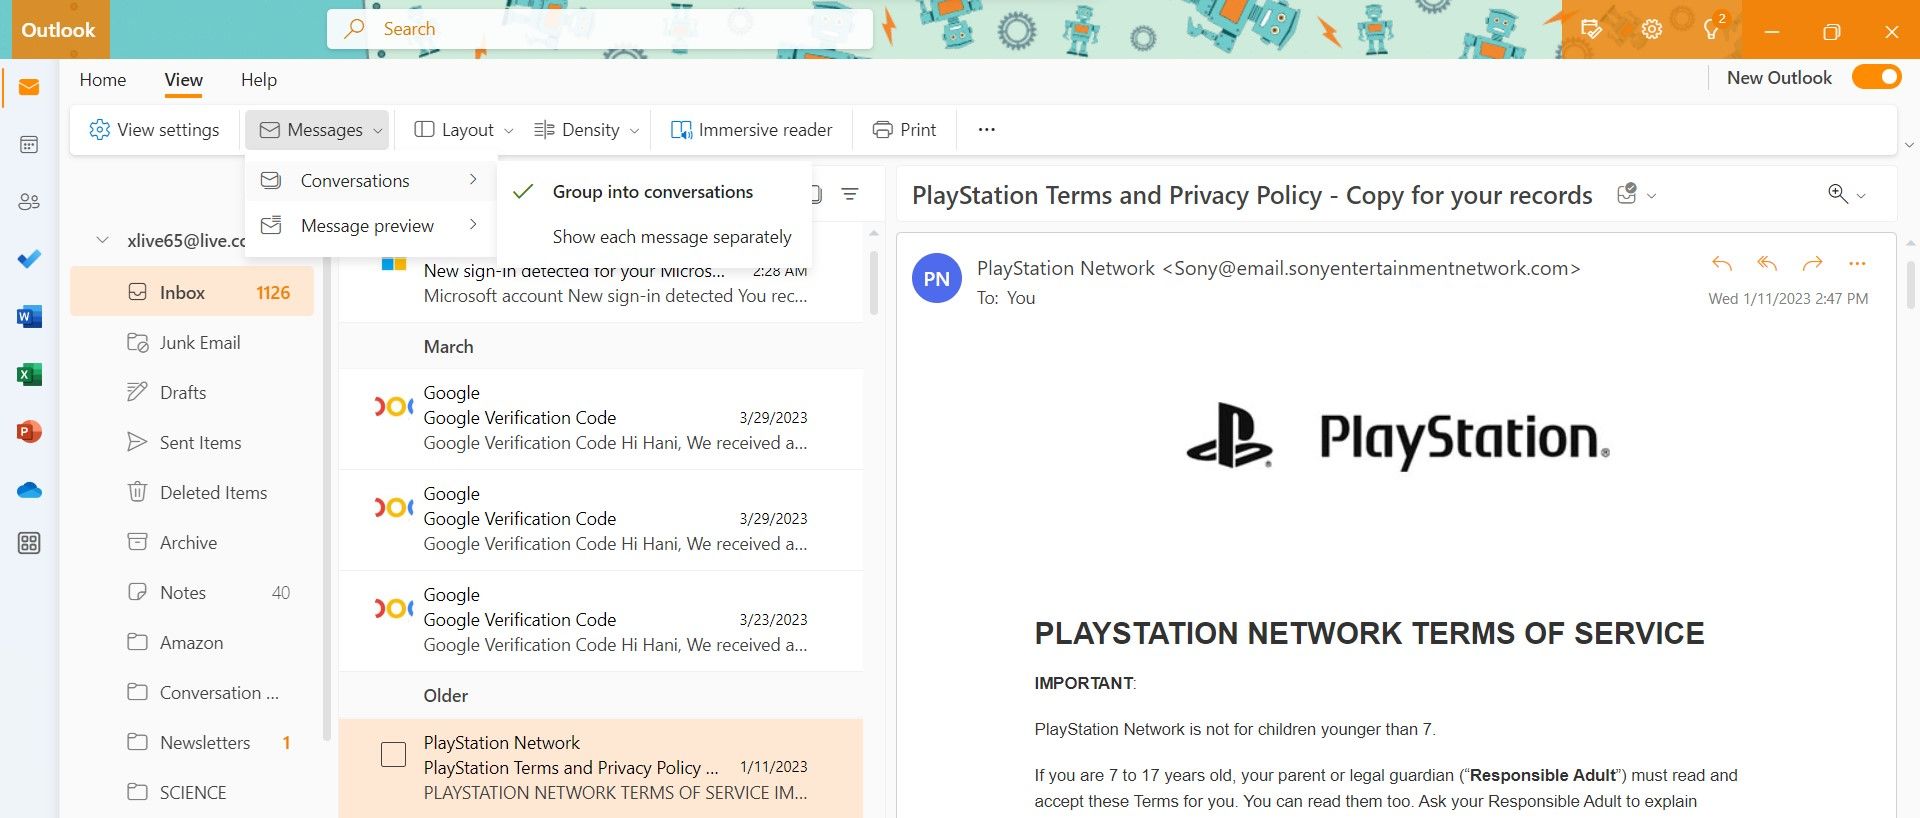Open ribbon overflow three dots
Screen dimensions: 1920x818
pyautogui.click(x=987, y=130)
